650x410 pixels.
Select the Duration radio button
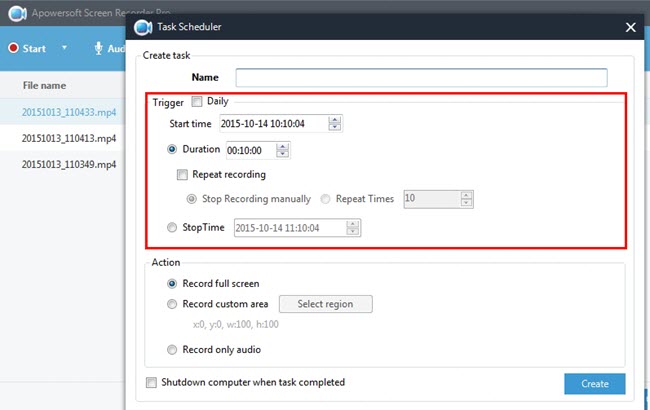172,149
